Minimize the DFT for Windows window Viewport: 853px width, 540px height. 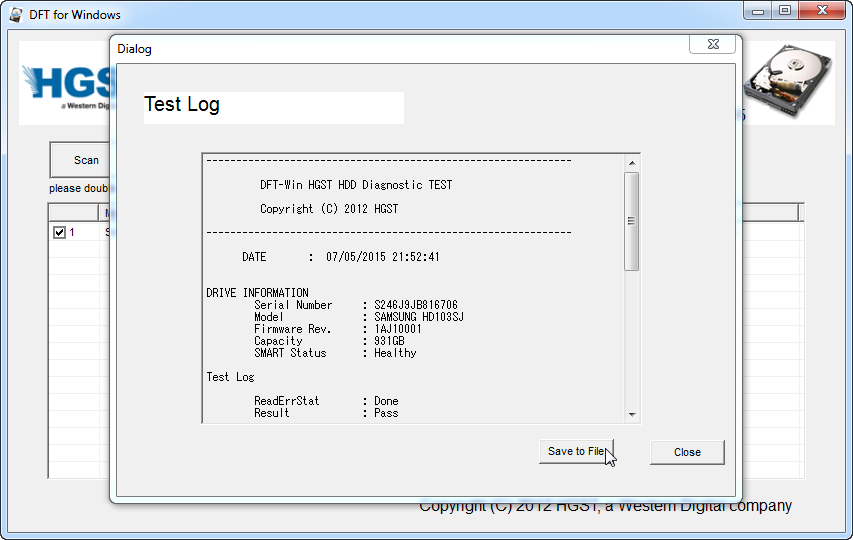pos(758,10)
